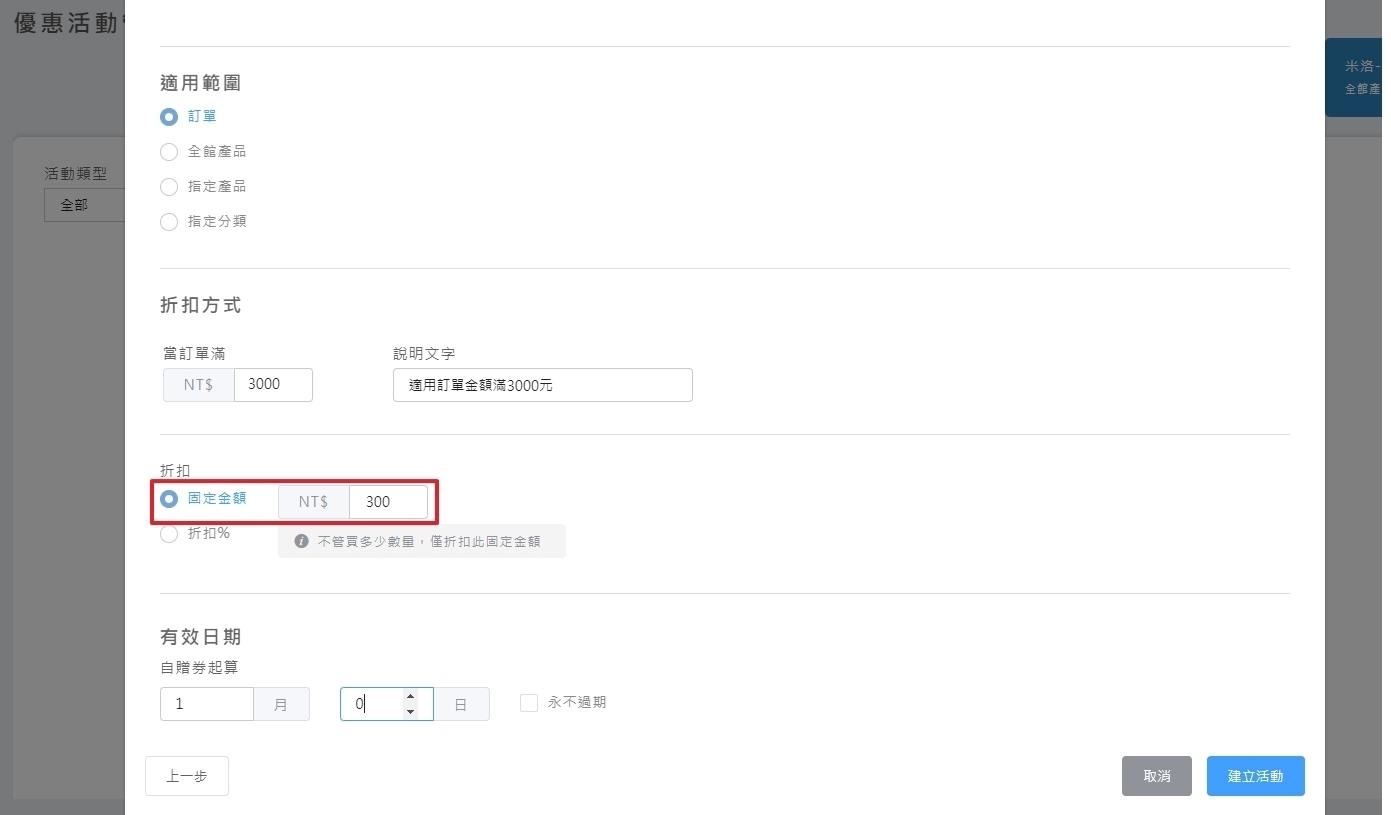Screen dimensions: 1391x815
Task: Click the day validity input field
Action: coord(371,704)
